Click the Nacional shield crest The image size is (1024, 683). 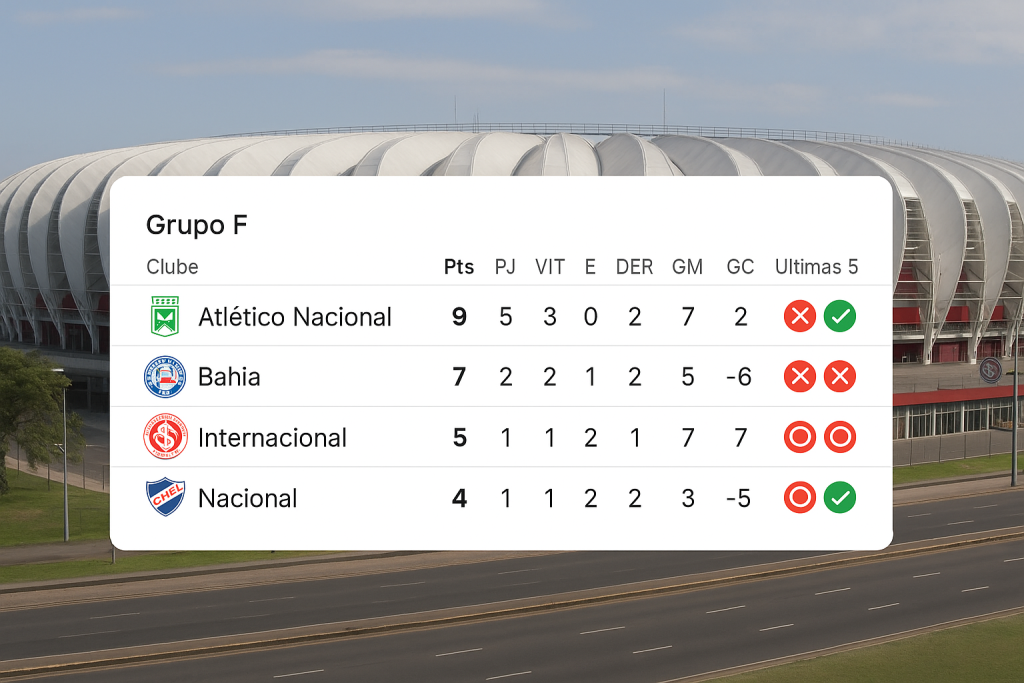[x=165, y=497]
